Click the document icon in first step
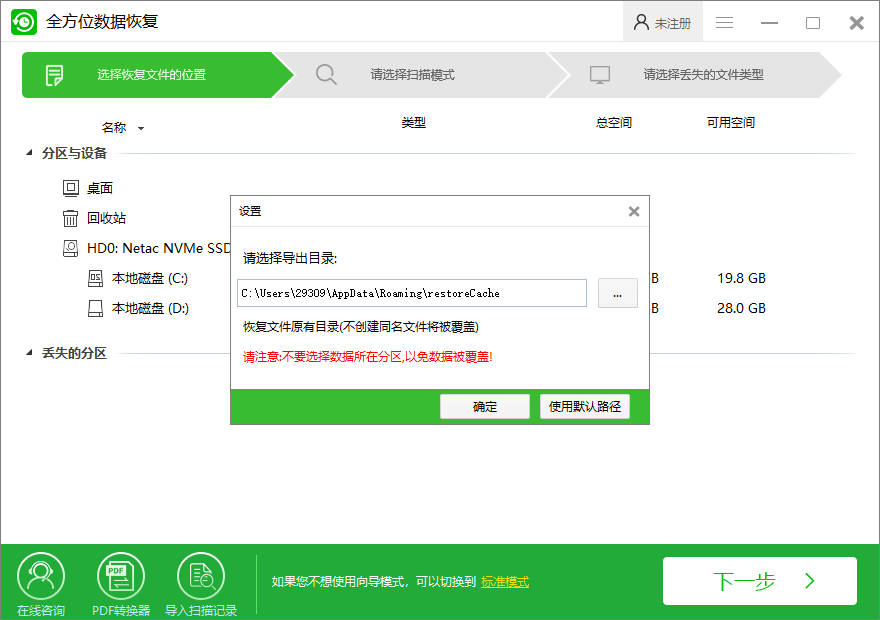 (54, 75)
